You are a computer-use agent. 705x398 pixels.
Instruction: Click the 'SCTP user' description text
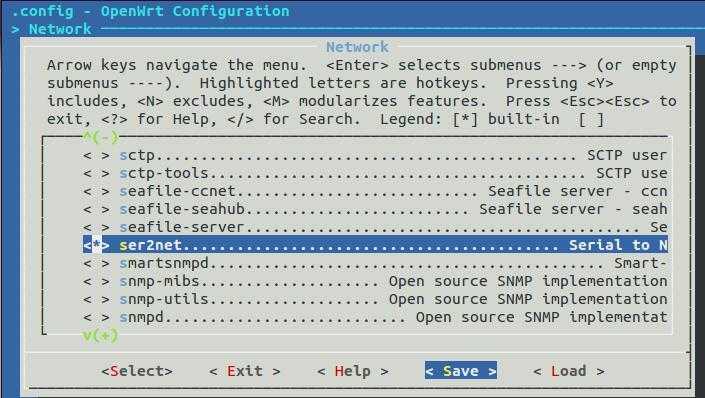(627, 155)
